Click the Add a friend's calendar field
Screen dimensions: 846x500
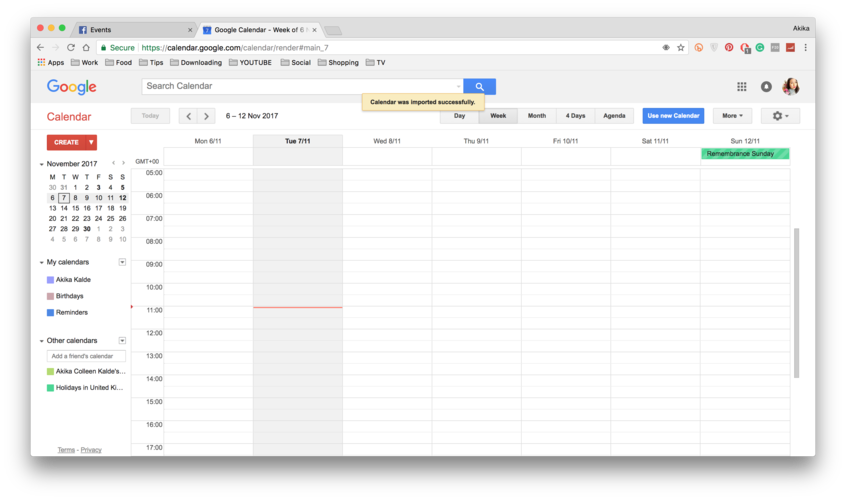point(87,356)
